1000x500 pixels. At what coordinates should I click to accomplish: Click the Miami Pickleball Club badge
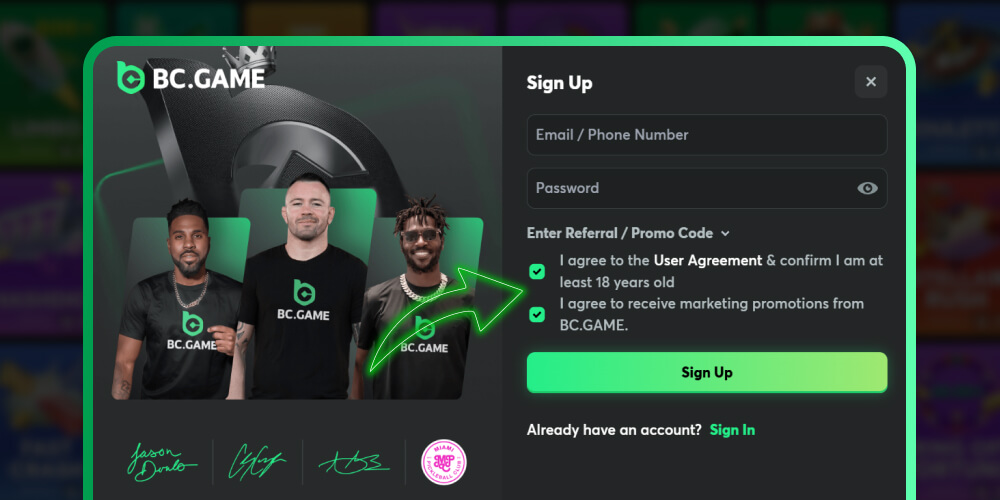443,462
